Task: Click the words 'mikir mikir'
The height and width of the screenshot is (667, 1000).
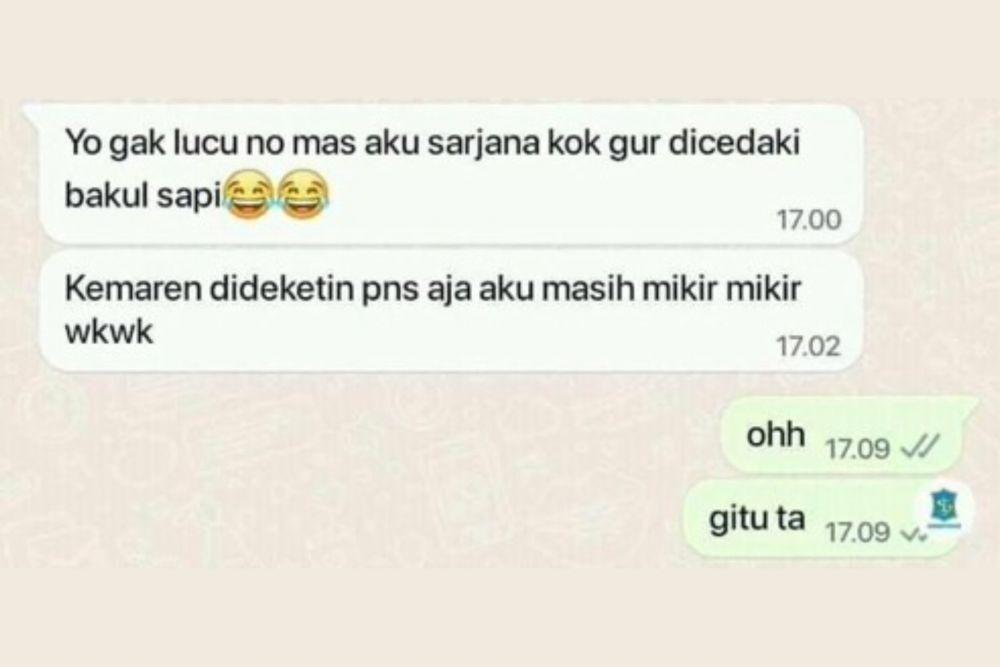Action: click(x=721, y=288)
